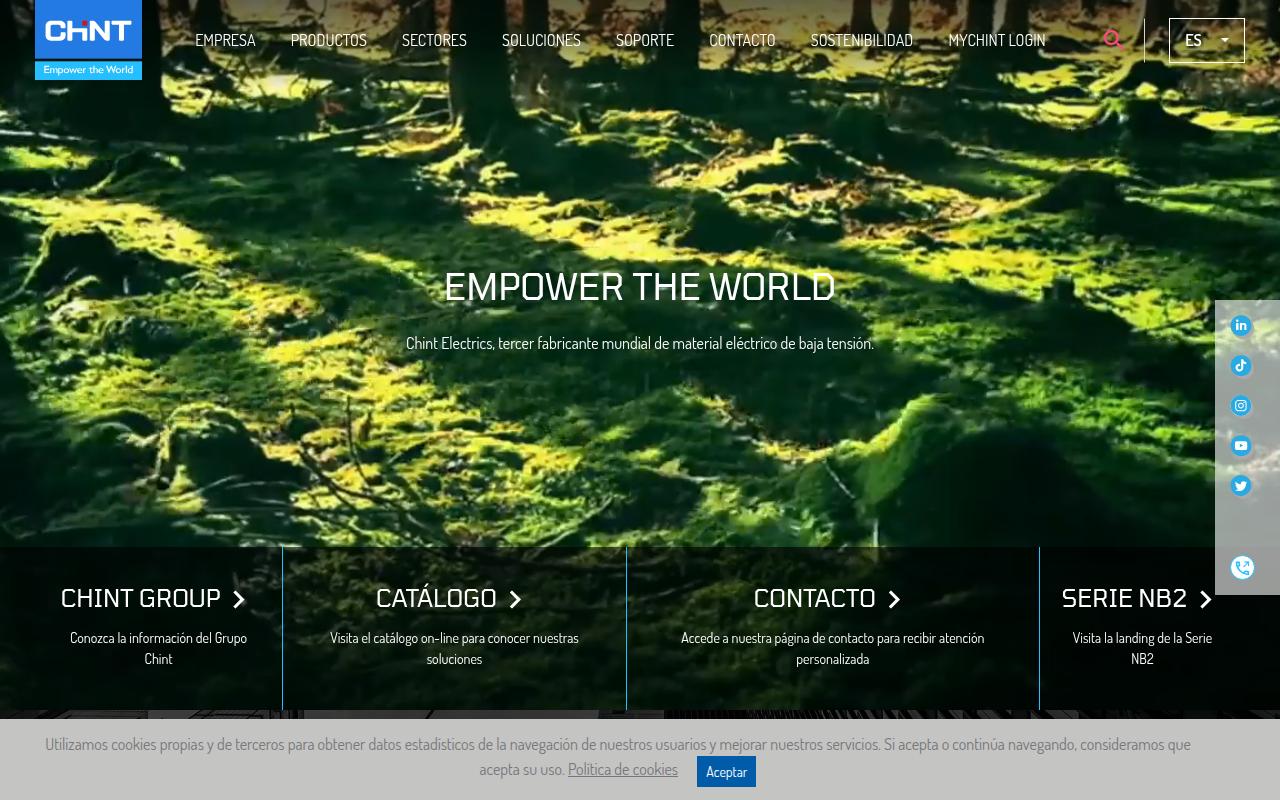
Task: Click the arrow next to CHINT GROUP
Action: [x=239, y=599]
